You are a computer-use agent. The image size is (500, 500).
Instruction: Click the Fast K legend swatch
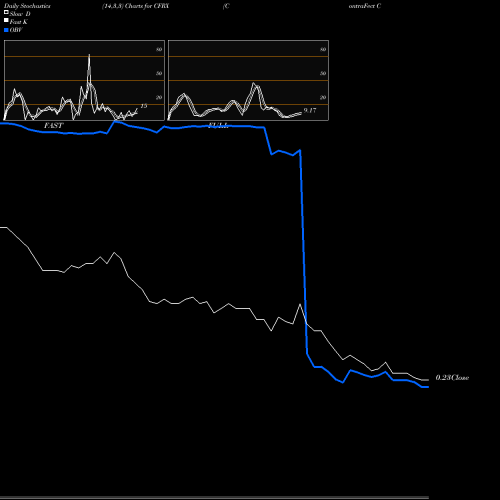click(6, 20)
